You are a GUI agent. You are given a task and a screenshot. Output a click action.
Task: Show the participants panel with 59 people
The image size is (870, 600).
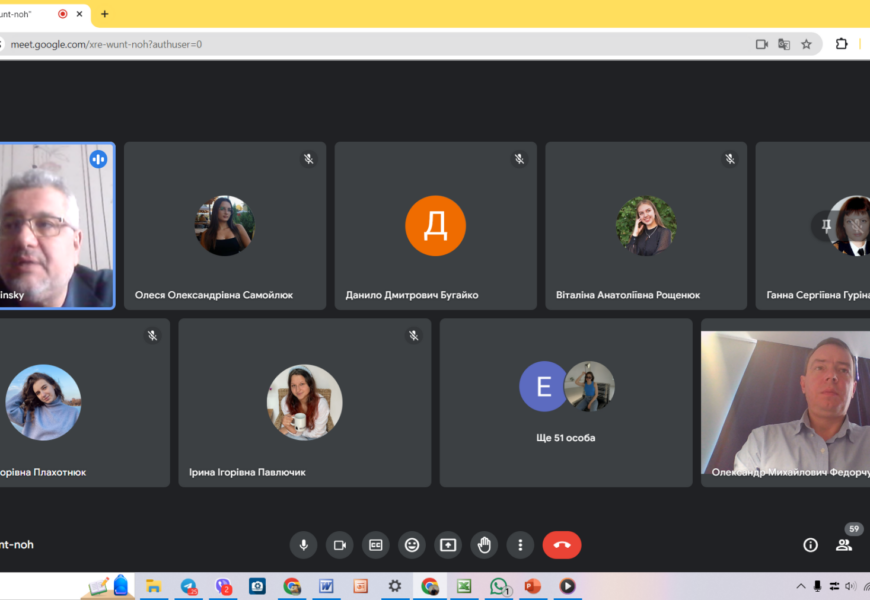point(844,545)
